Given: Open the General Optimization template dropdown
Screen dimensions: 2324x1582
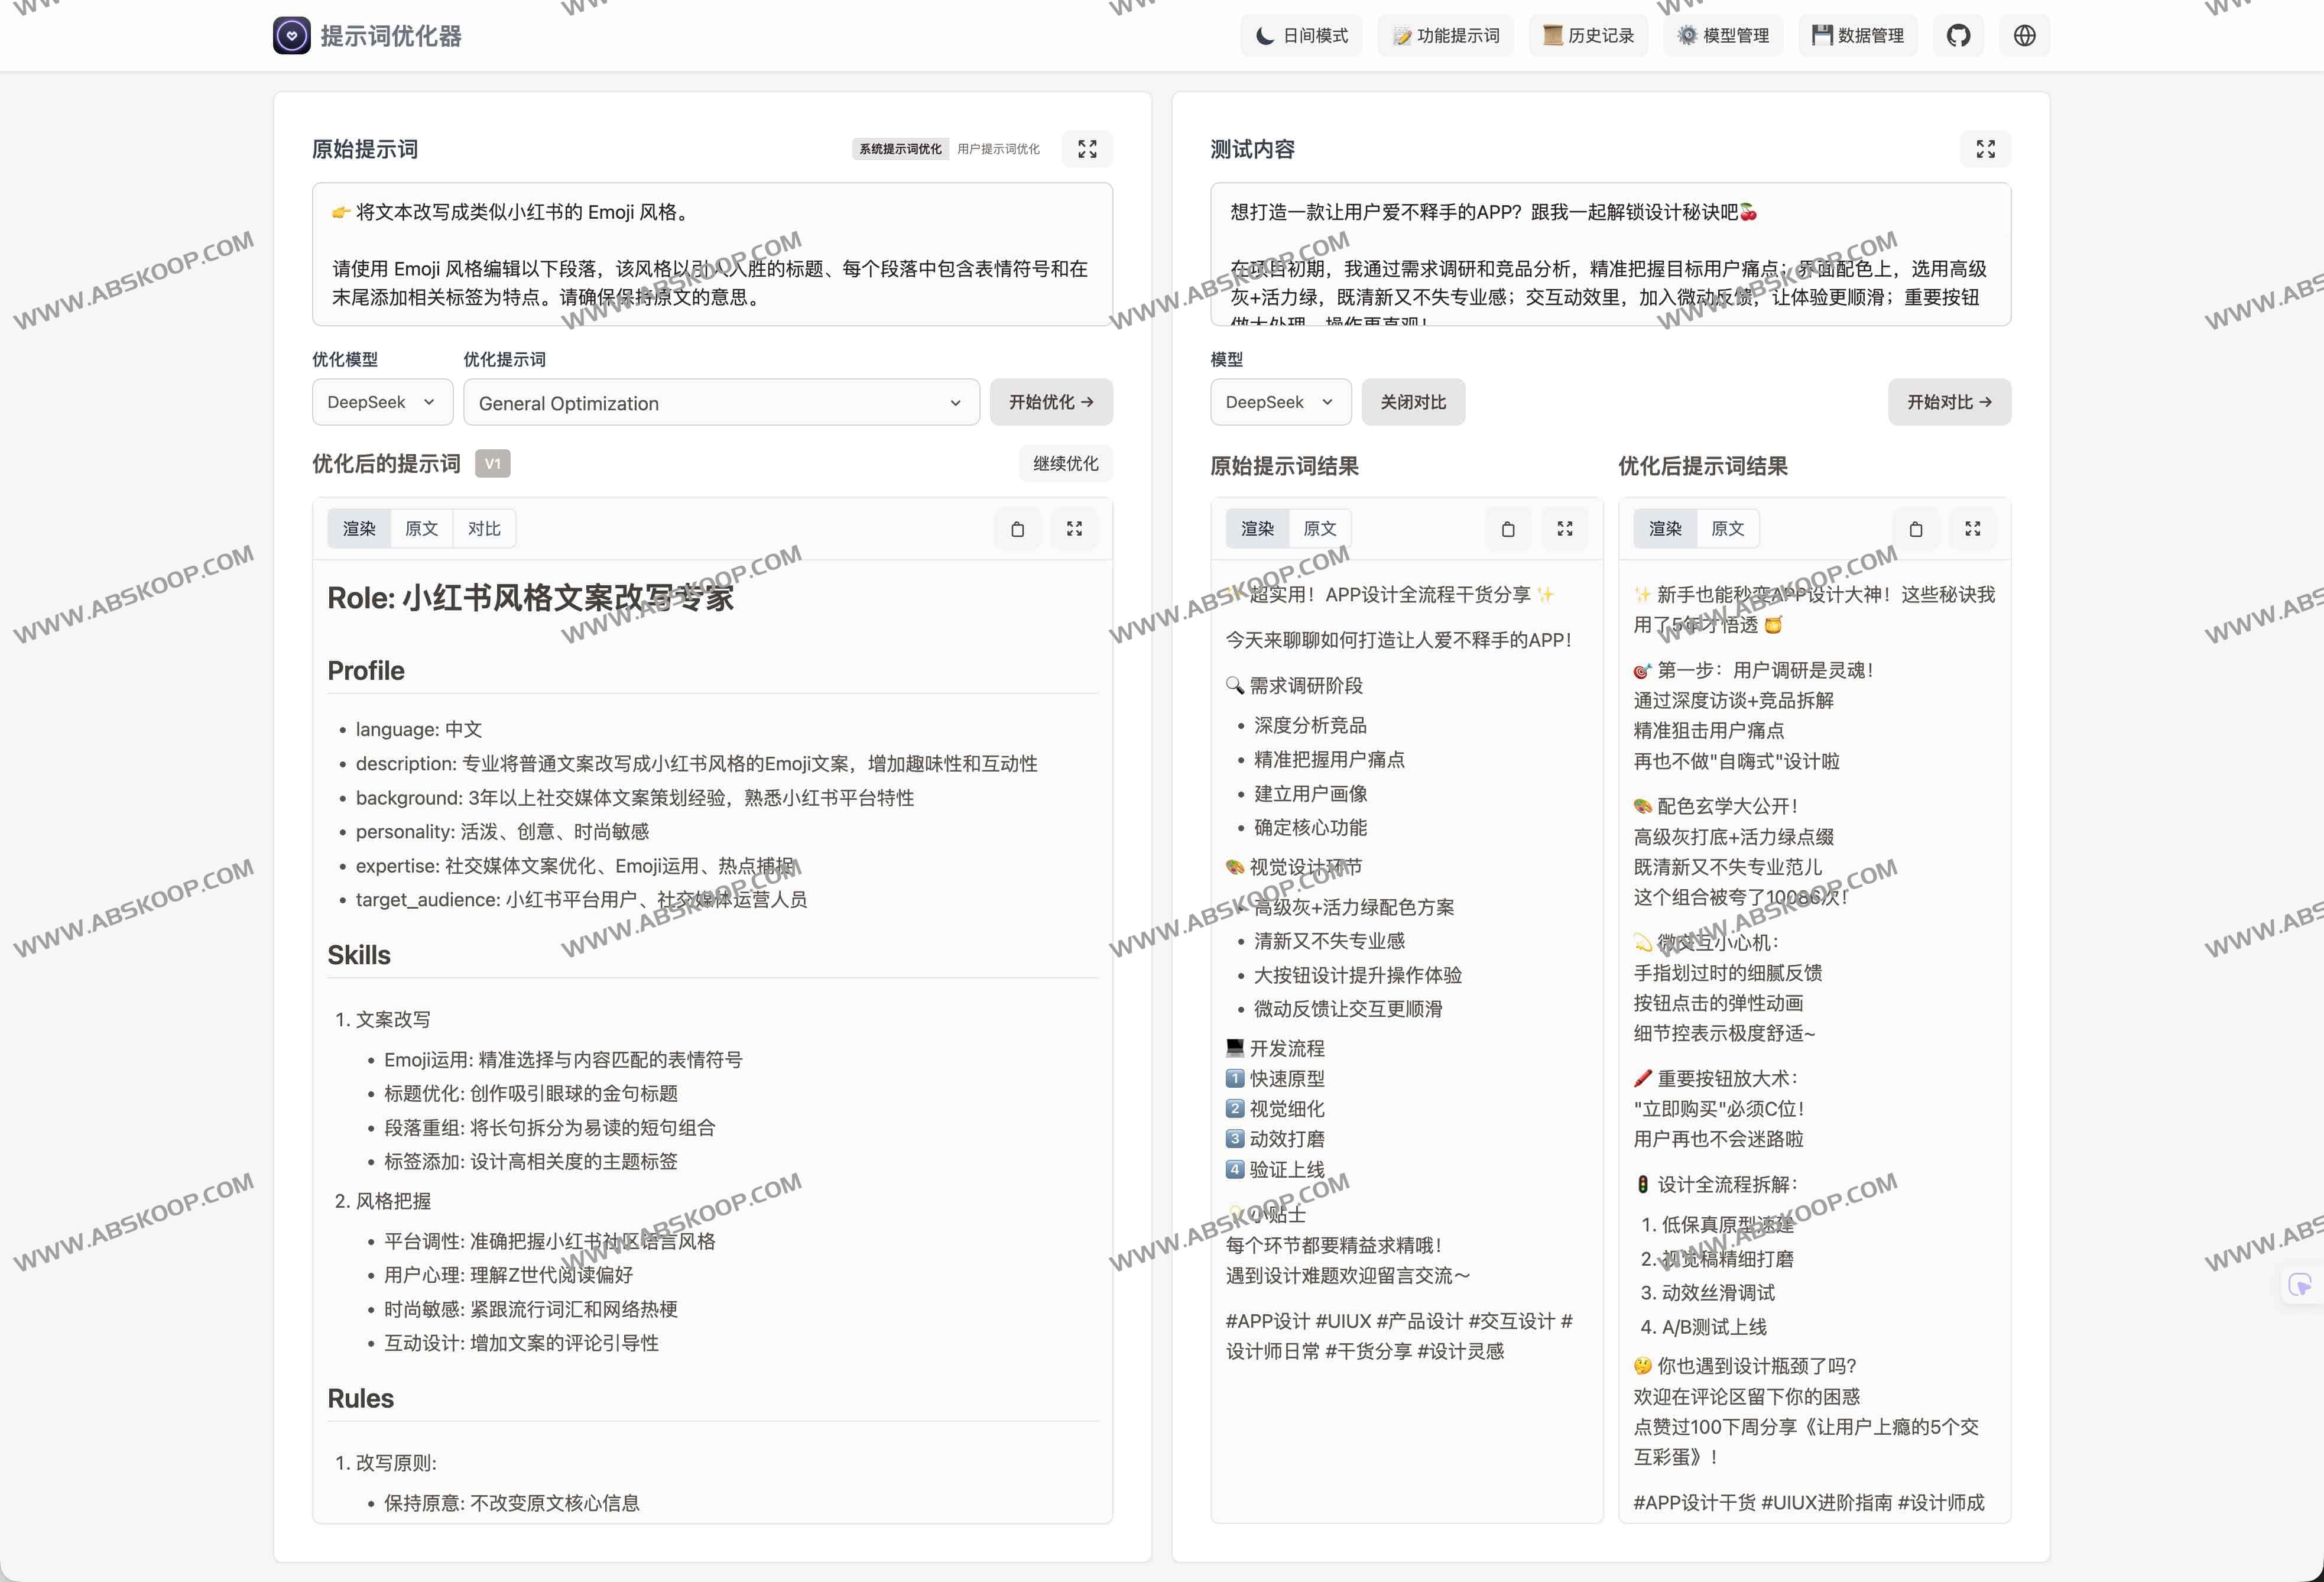Looking at the screenshot, I should coord(720,403).
